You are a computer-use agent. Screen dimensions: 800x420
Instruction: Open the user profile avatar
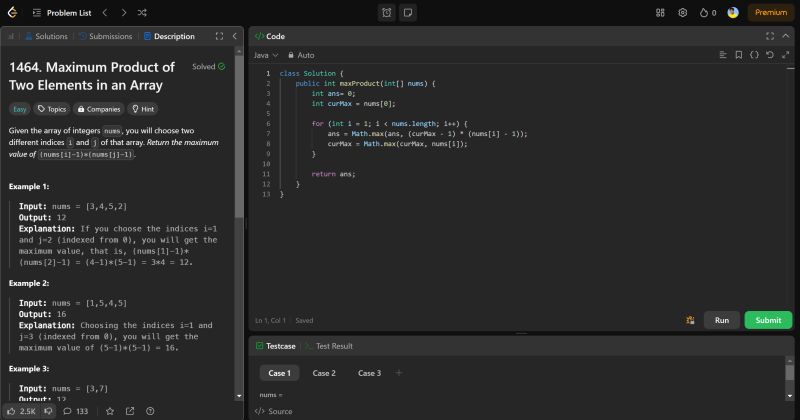pyautogui.click(x=733, y=13)
